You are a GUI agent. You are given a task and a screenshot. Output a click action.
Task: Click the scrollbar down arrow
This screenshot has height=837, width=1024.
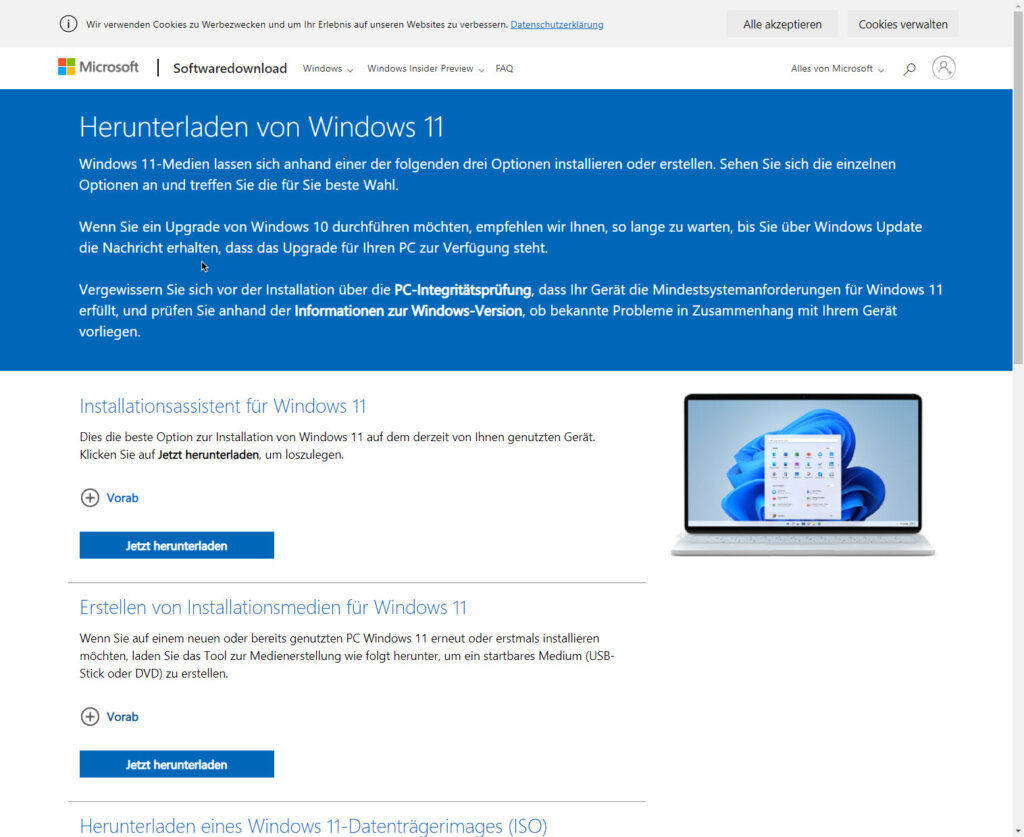tap(1018, 831)
